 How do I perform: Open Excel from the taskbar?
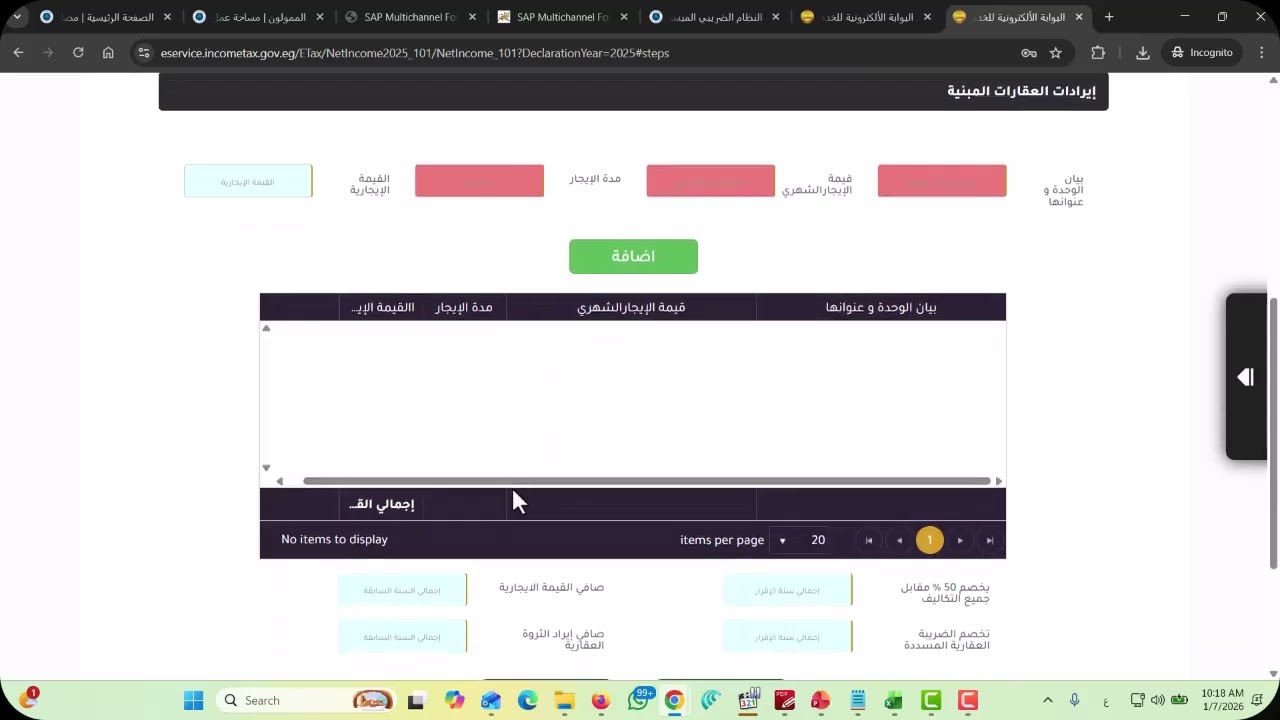(x=893, y=700)
